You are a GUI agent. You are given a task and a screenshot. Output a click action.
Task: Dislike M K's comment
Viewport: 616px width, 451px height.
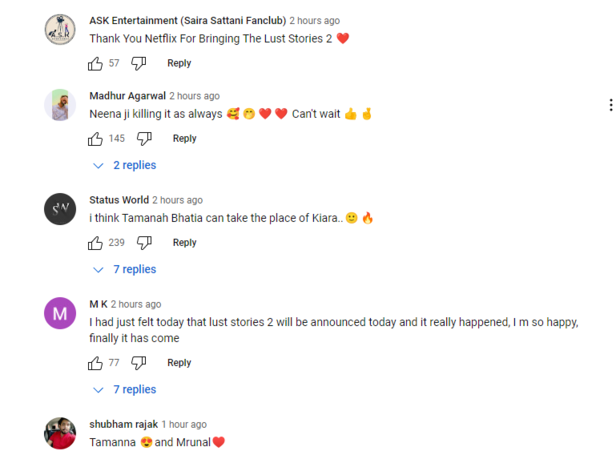139,363
